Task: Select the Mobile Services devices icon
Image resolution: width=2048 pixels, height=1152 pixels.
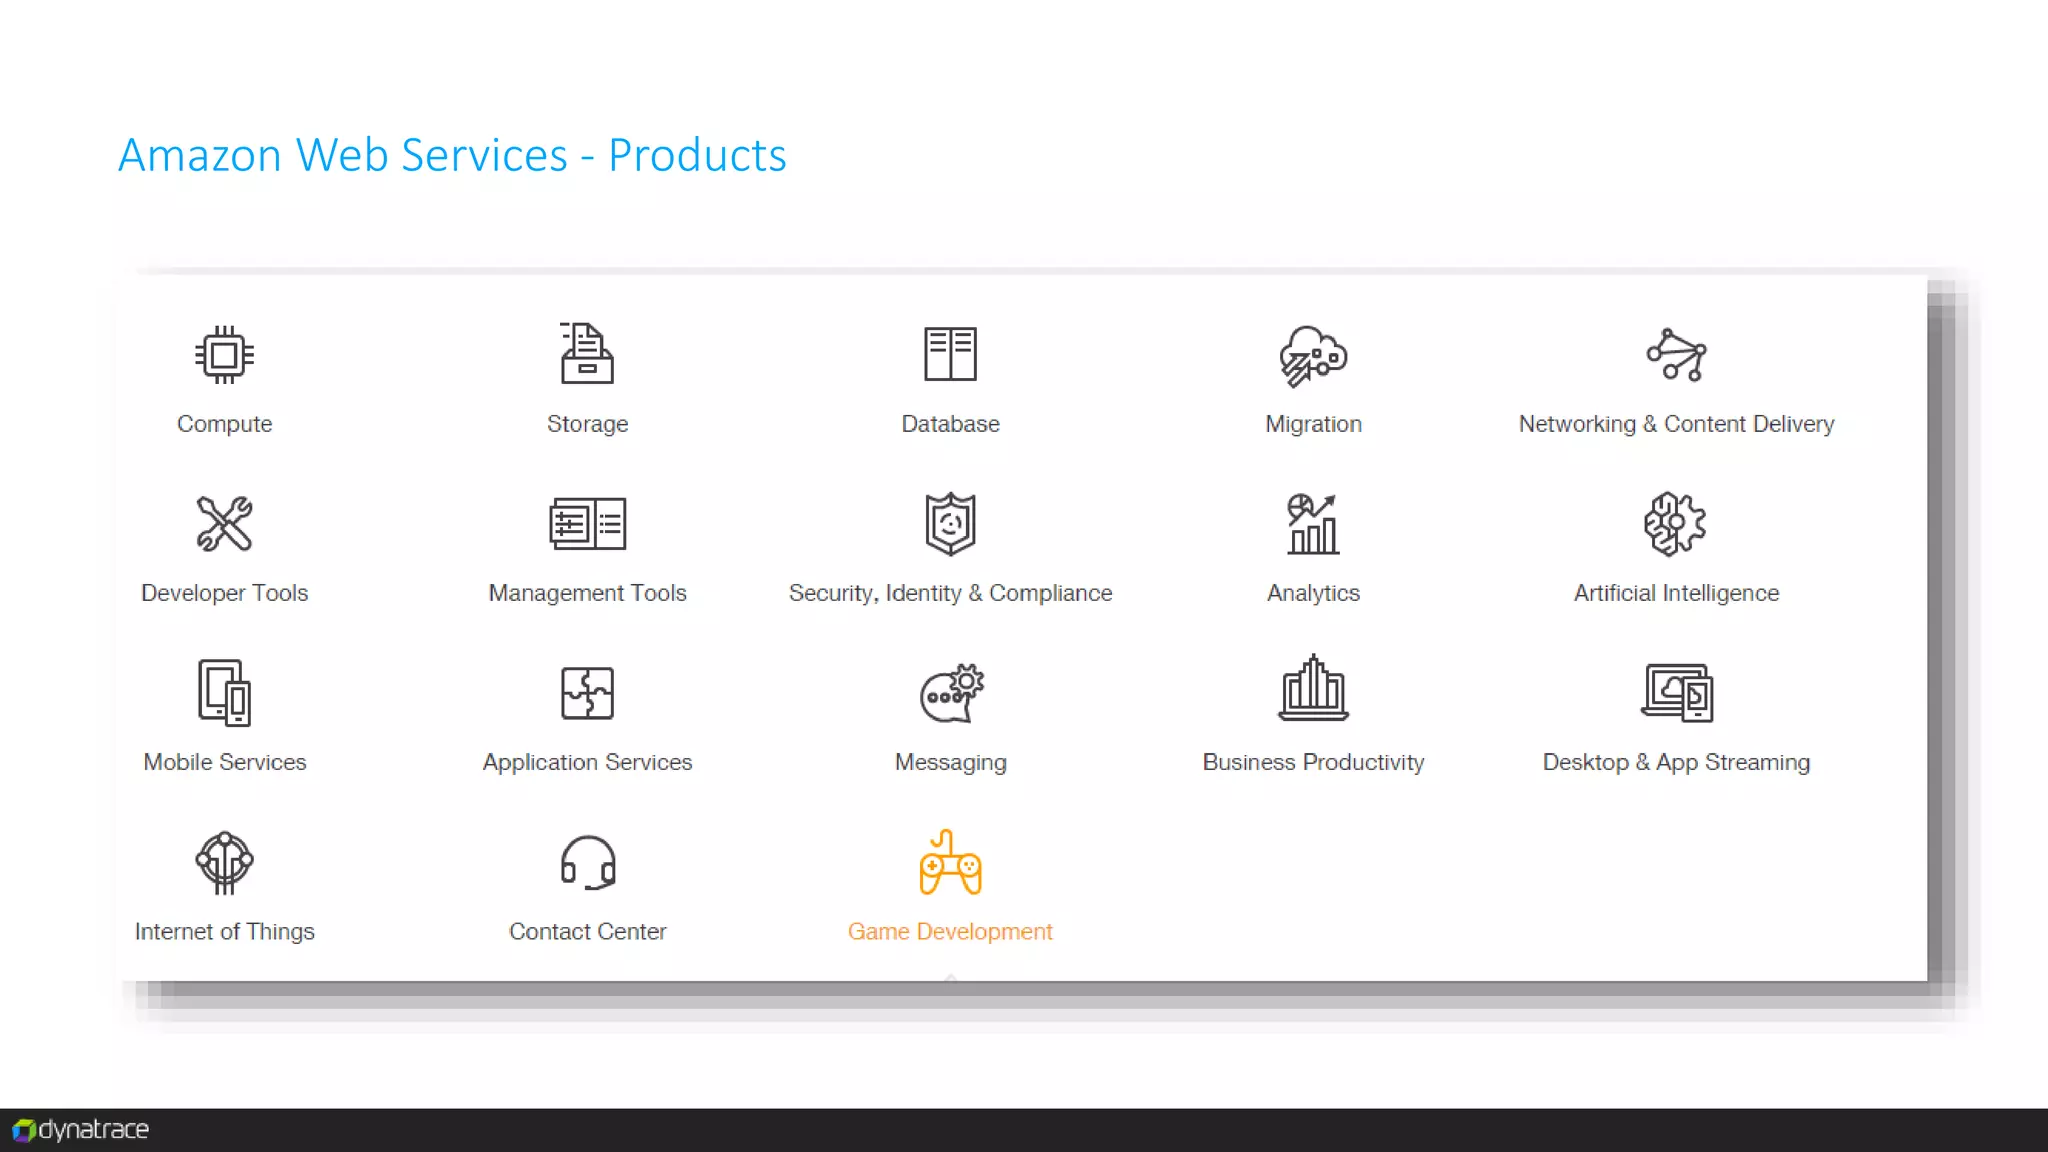Action: tap(224, 692)
